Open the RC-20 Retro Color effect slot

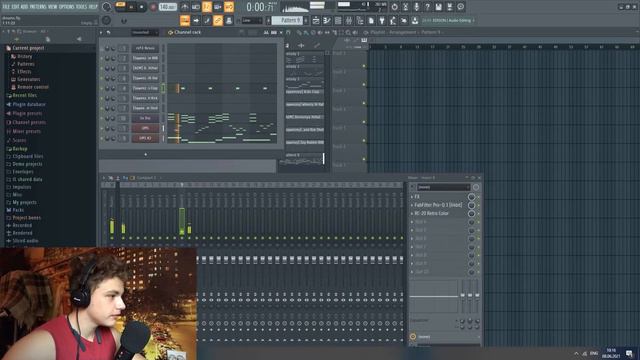[x=431, y=213]
